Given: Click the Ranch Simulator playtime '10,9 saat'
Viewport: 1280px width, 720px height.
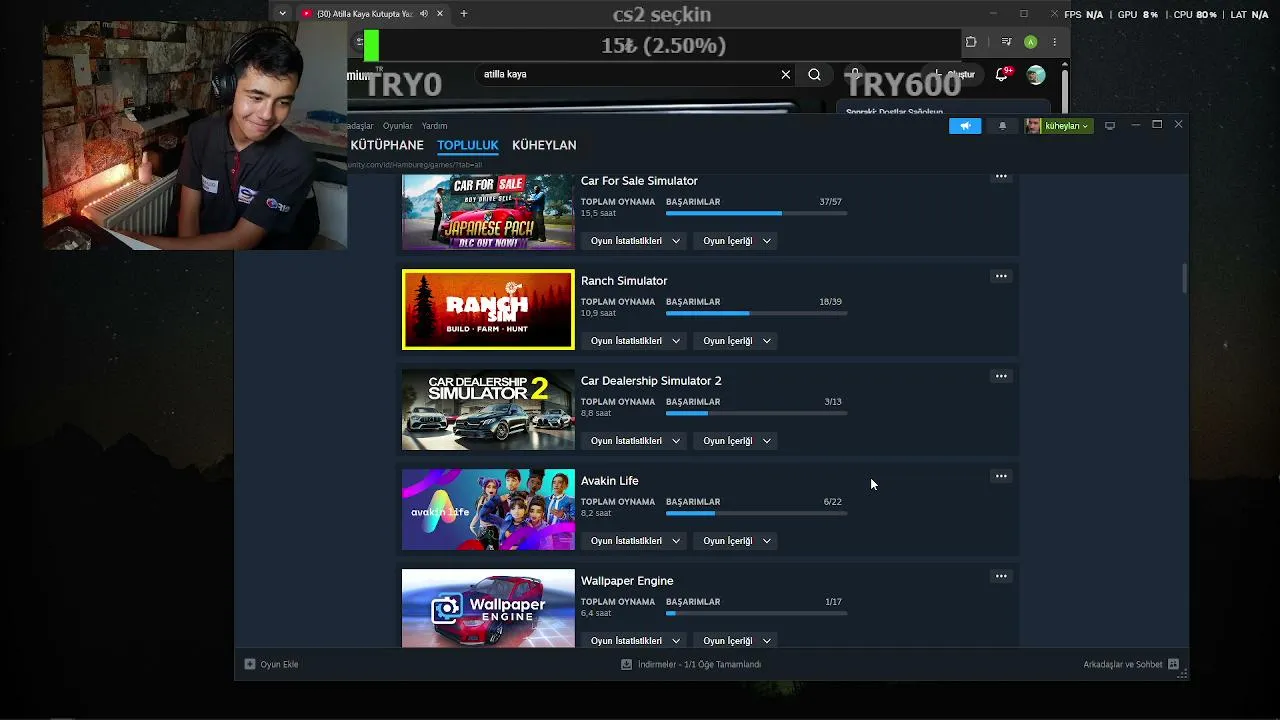Looking at the screenshot, I should click(x=598, y=313).
